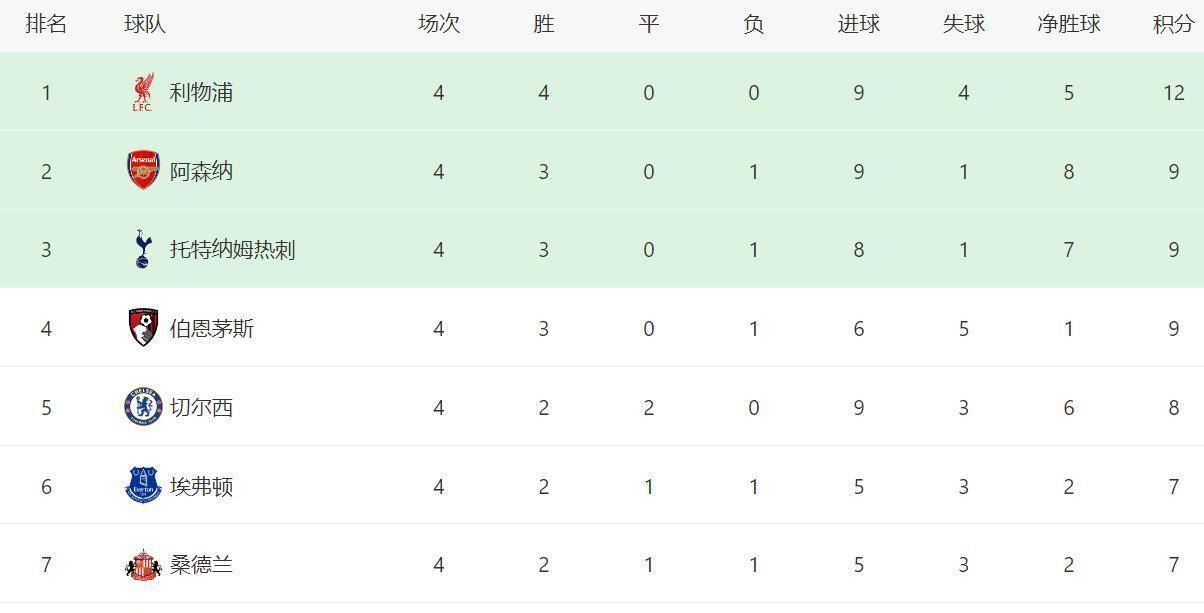Click the Everton club badge icon
The image size is (1204, 613).
click(x=143, y=486)
